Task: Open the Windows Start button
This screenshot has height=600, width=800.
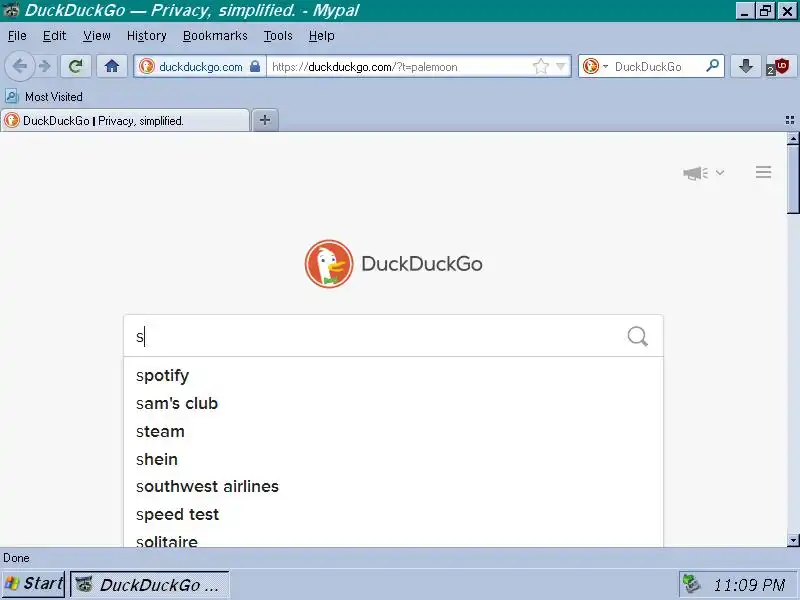Action: [x=33, y=584]
